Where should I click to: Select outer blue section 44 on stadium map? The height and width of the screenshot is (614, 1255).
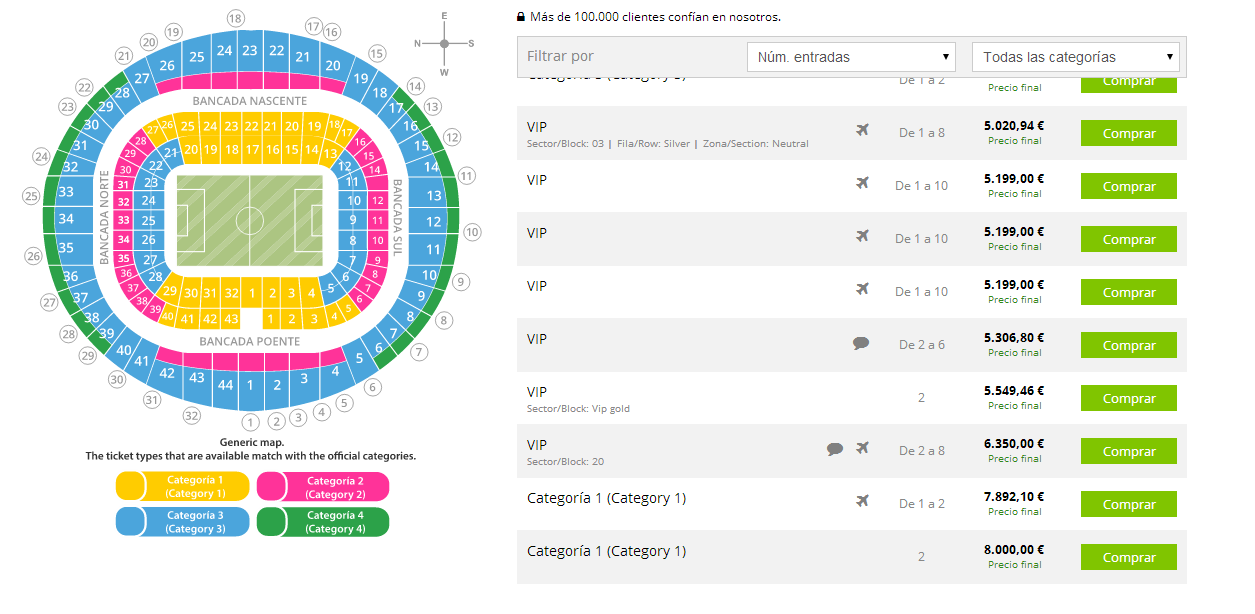(225, 385)
